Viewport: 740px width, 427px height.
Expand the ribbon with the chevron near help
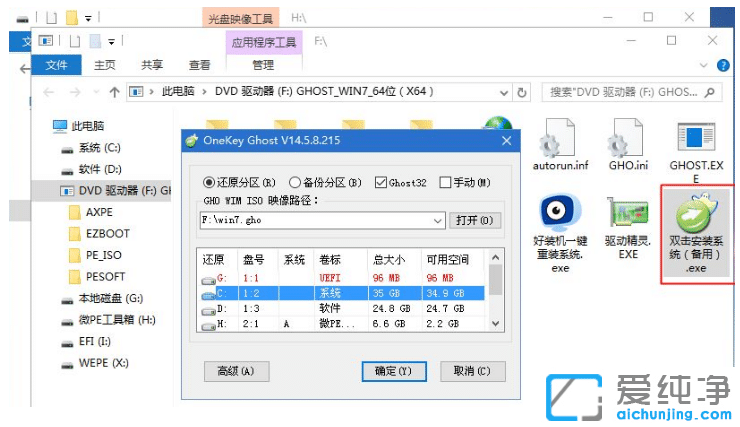(x=703, y=65)
